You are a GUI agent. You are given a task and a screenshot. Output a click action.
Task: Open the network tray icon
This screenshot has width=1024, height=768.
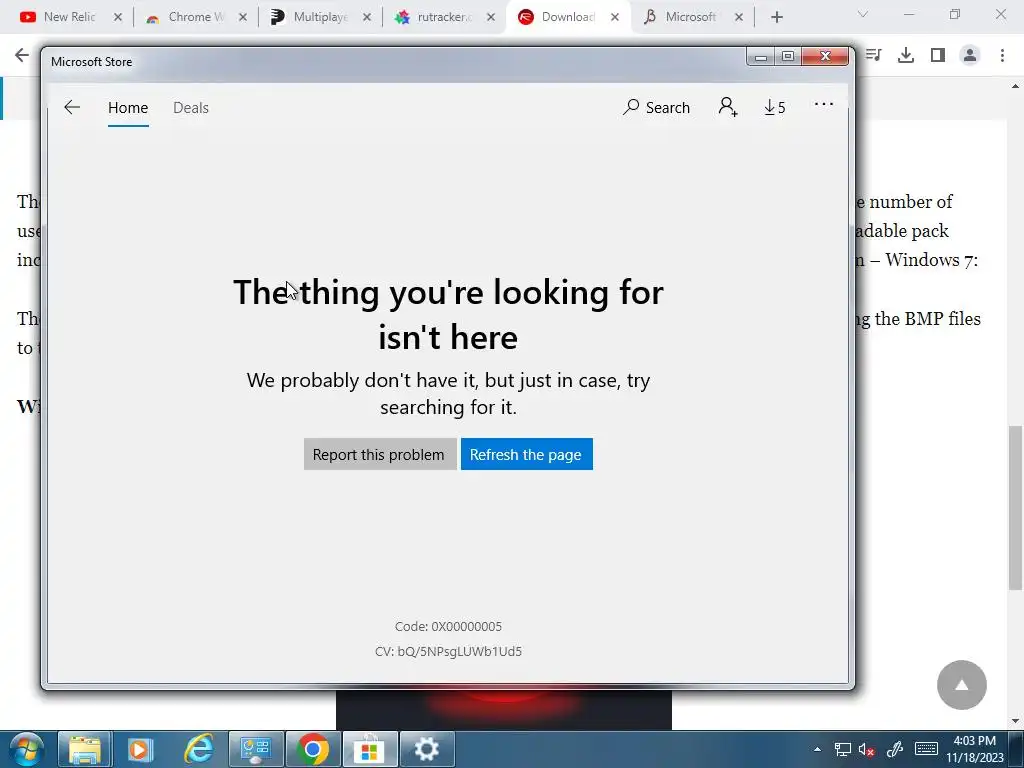pyautogui.click(x=843, y=750)
